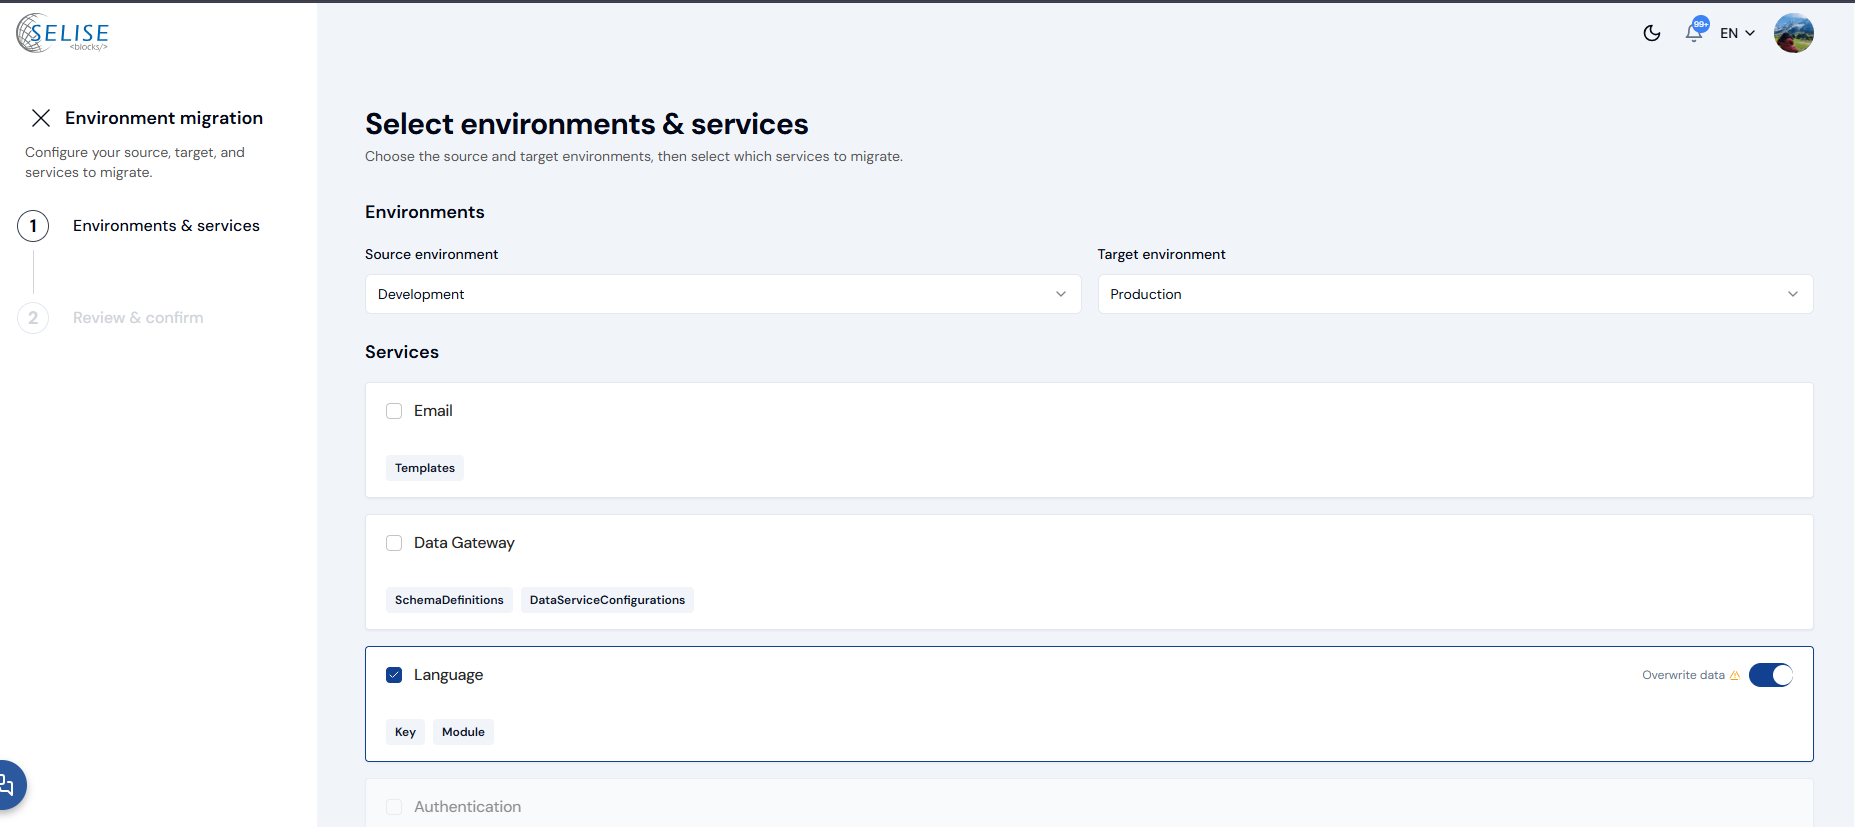The width and height of the screenshot is (1855, 827).
Task: Open the user profile avatar
Action: pyautogui.click(x=1793, y=33)
